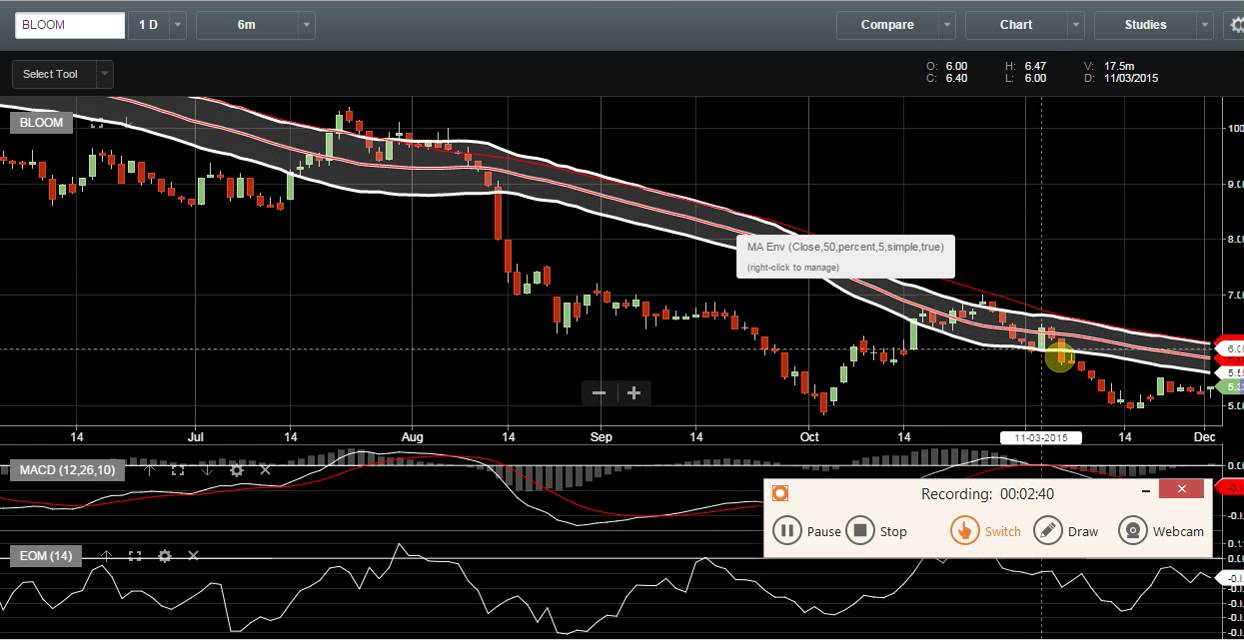Click the BLOOM chart panel label
Image resolution: width=1244 pixels, height=640 pixels.
coord(42,123)
